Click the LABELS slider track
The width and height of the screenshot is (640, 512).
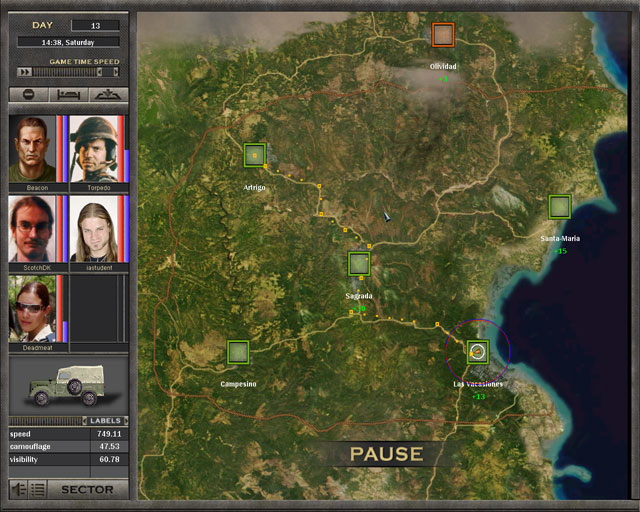(45, 421)
